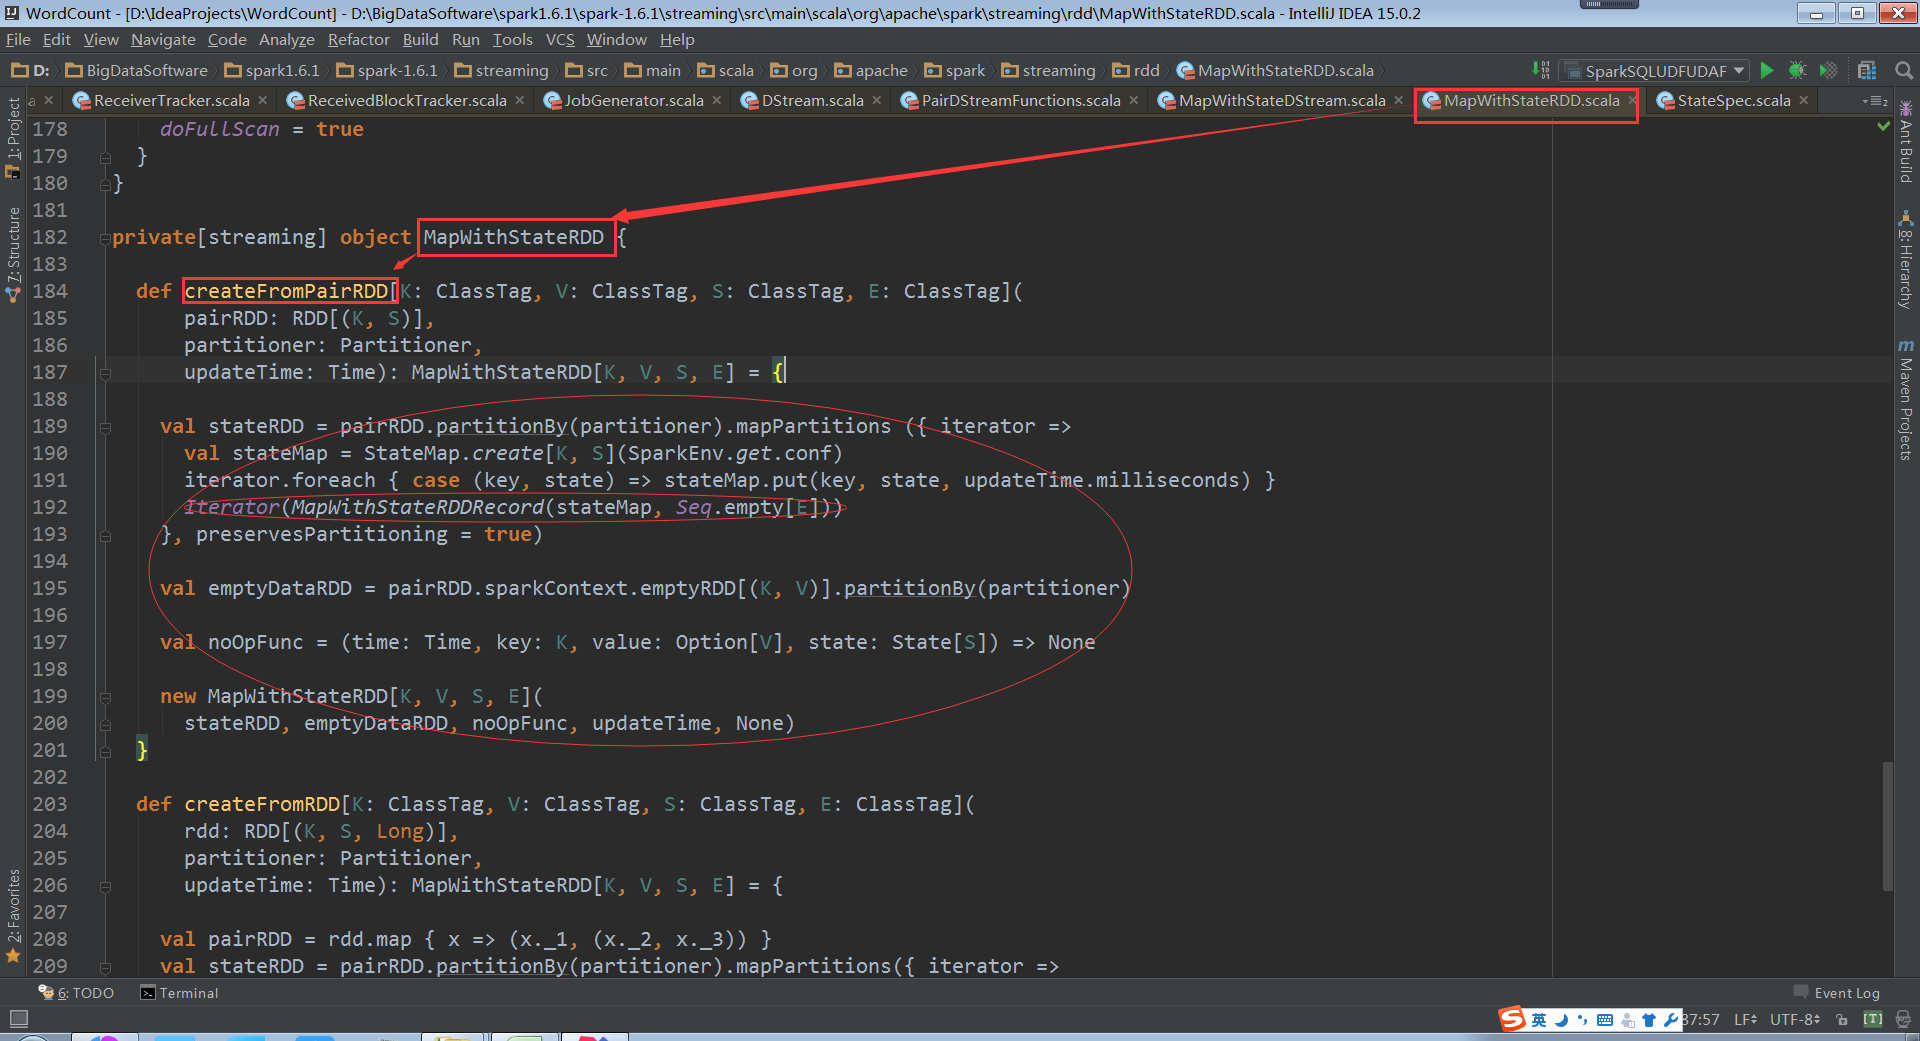Click the partitionBy method on line 189
Viewport: 1920px width, 1041px height.
[x=501, y=427]
